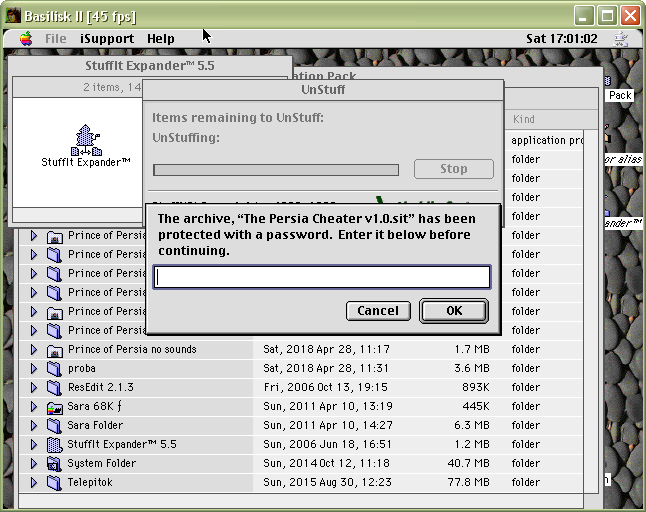Focus the archive password field
The height and width of the screenshot is (512, 646).
click(x=322, y=277)
